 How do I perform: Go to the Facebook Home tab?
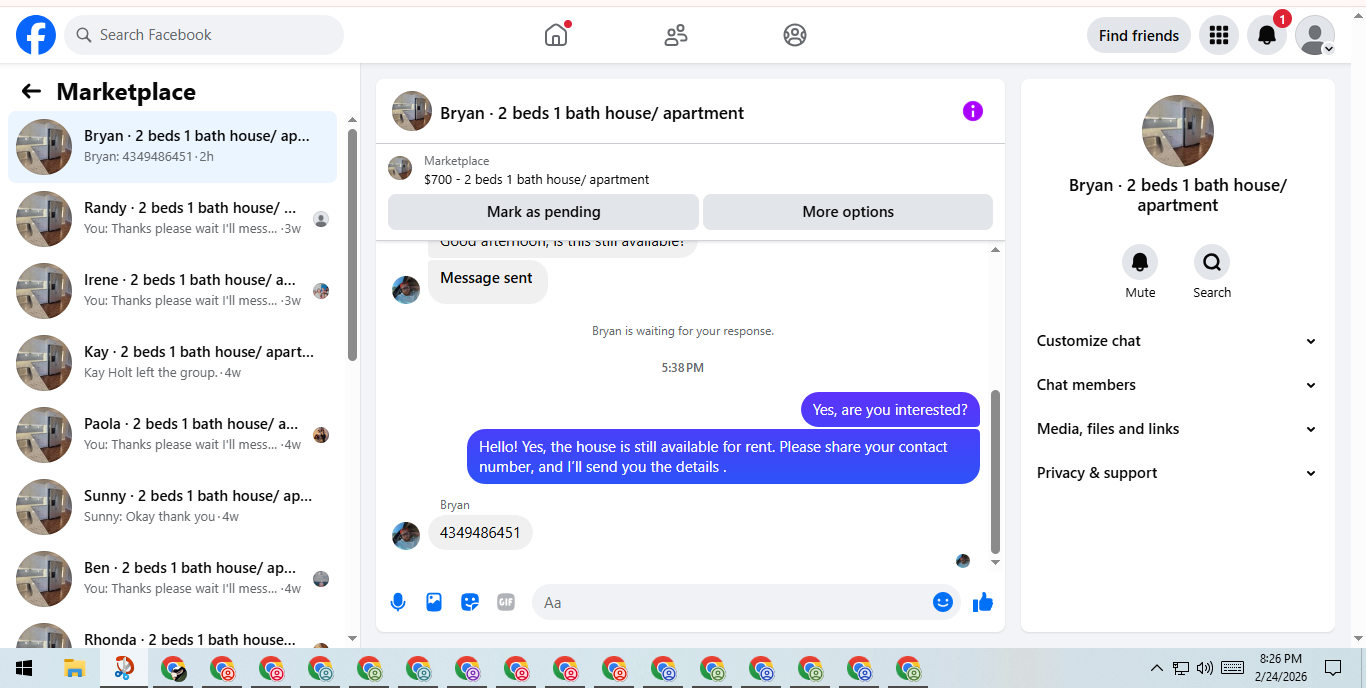click(x=556, y=35)
